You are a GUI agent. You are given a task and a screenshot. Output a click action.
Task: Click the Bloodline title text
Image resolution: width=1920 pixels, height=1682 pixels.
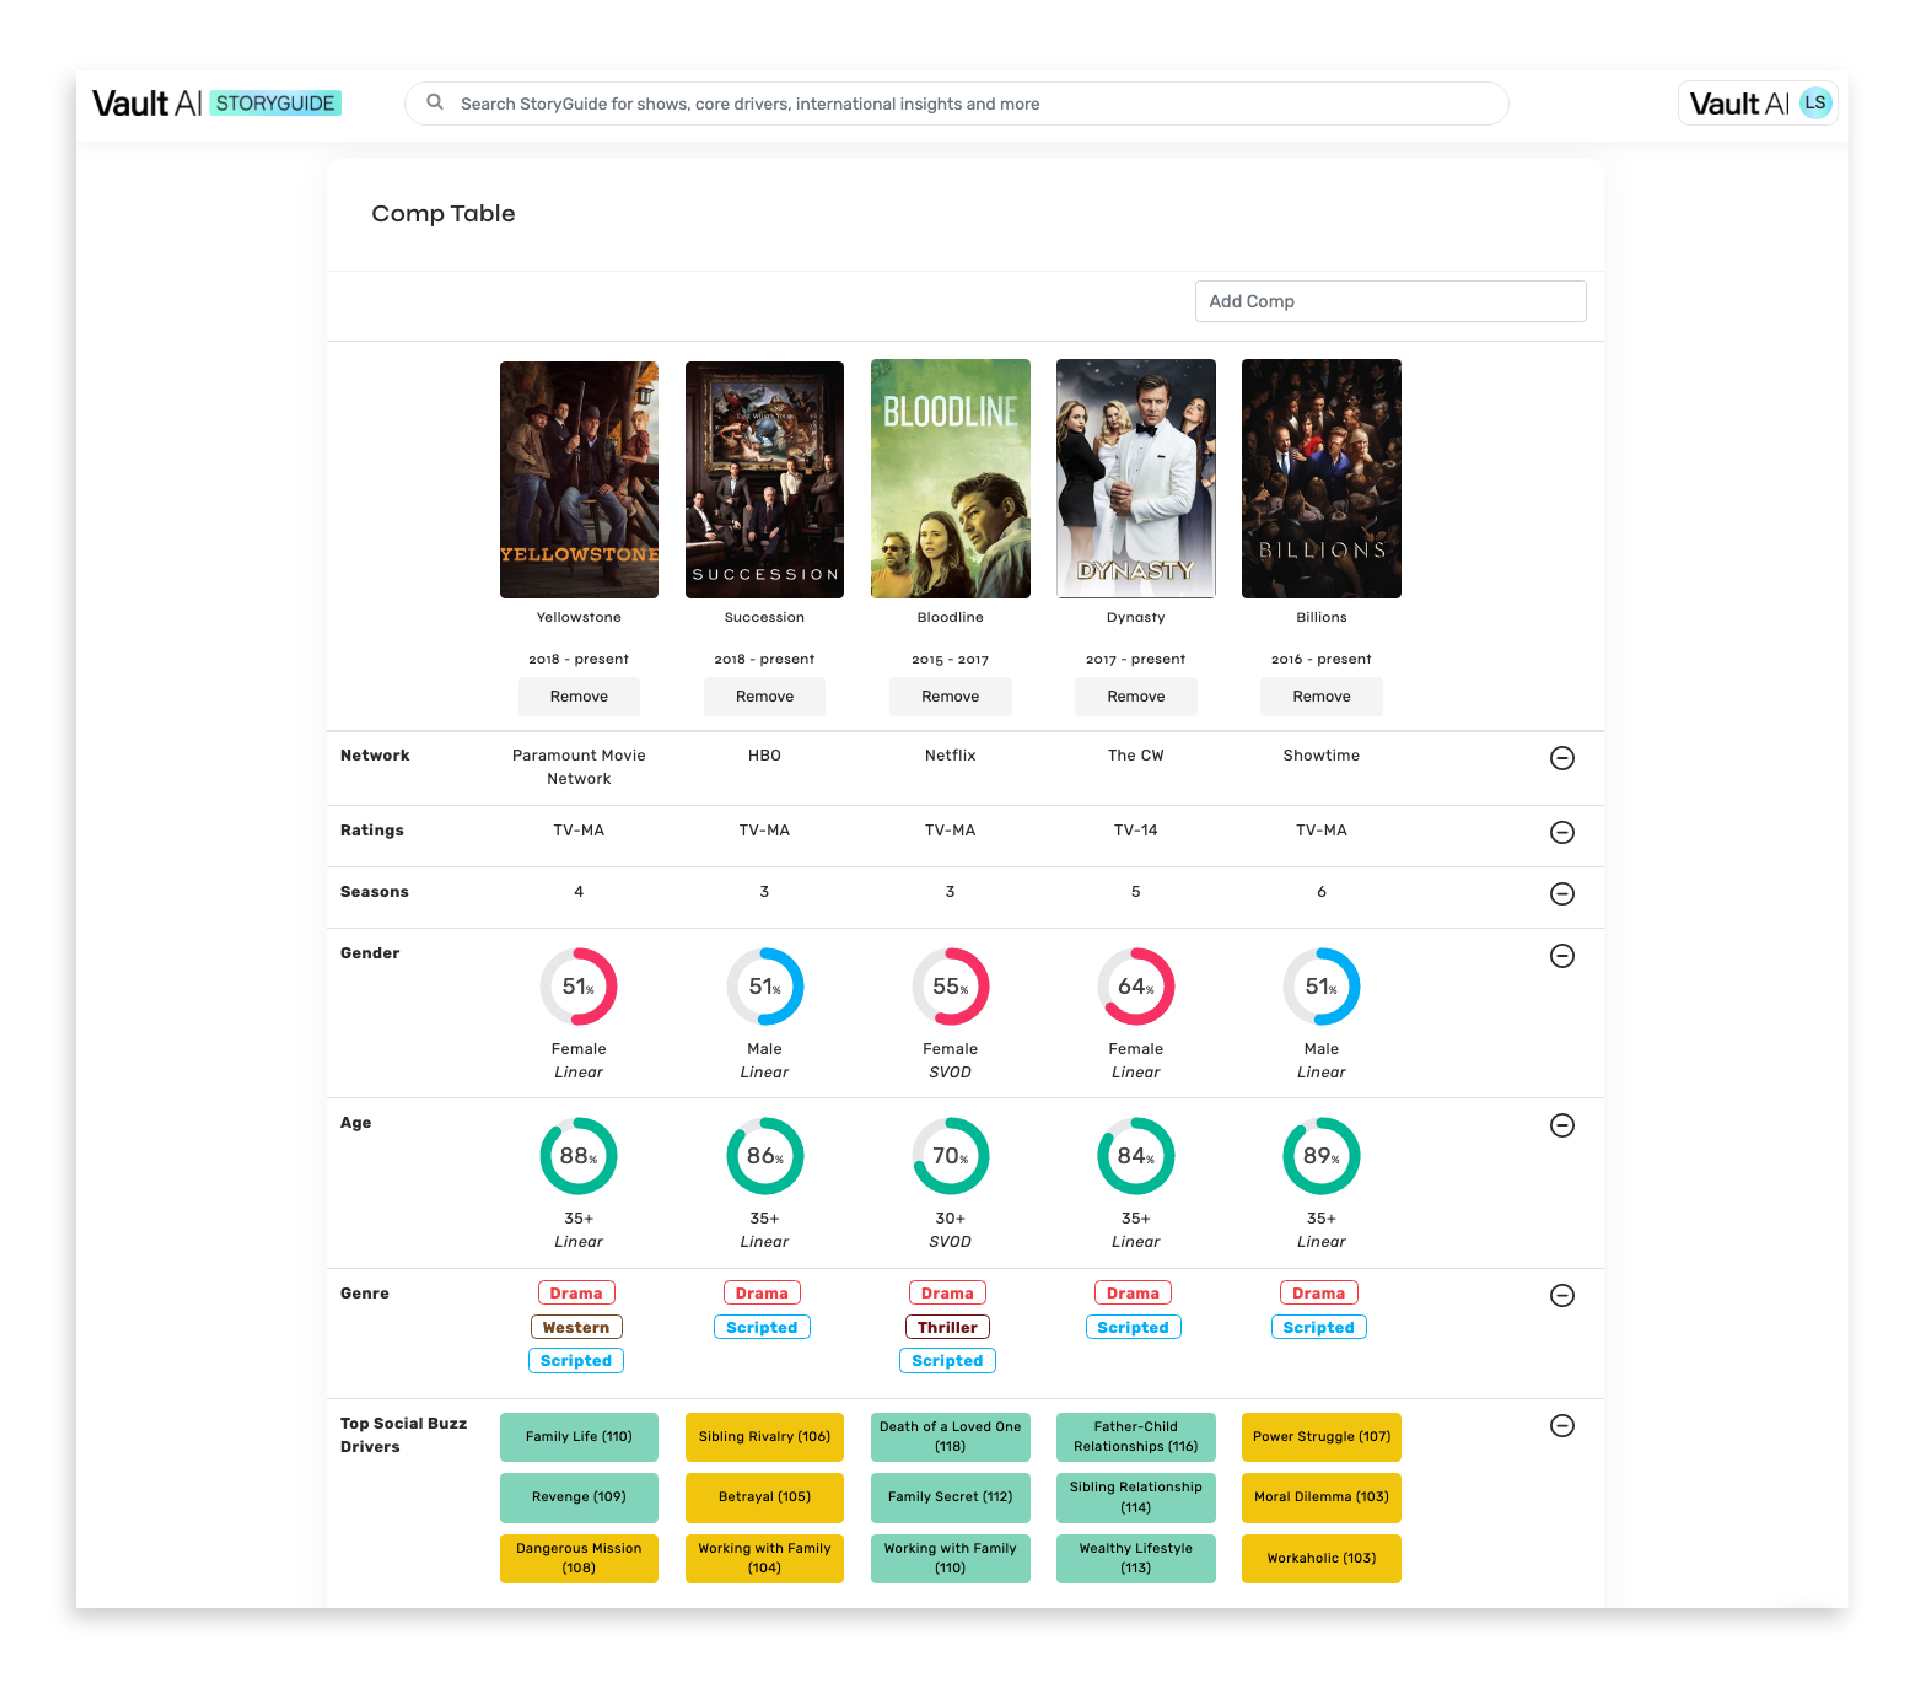click(950, 617)
